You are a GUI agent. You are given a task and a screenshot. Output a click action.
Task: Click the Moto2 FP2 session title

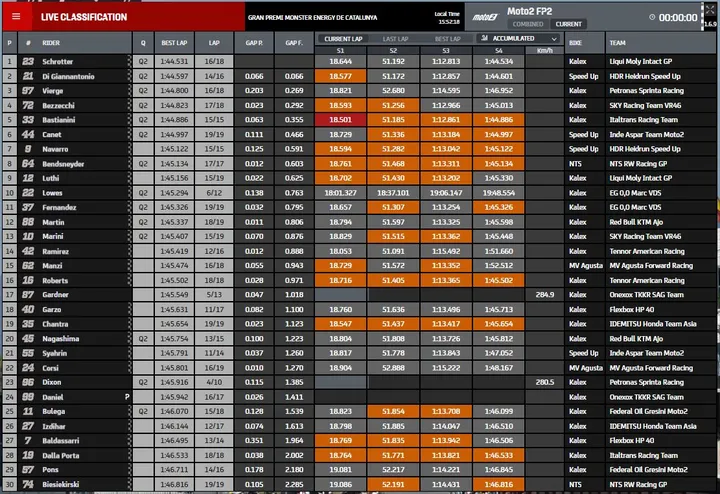[529, 11]
